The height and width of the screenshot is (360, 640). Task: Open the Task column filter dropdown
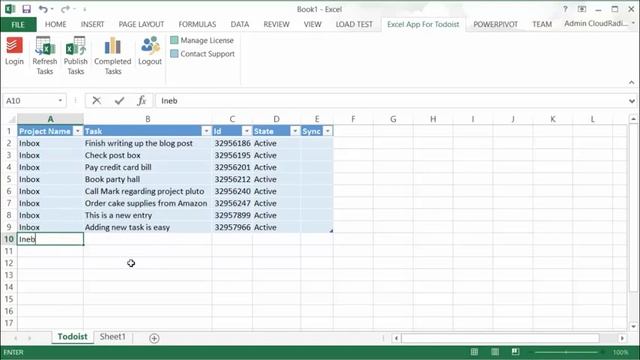(206, 131)
